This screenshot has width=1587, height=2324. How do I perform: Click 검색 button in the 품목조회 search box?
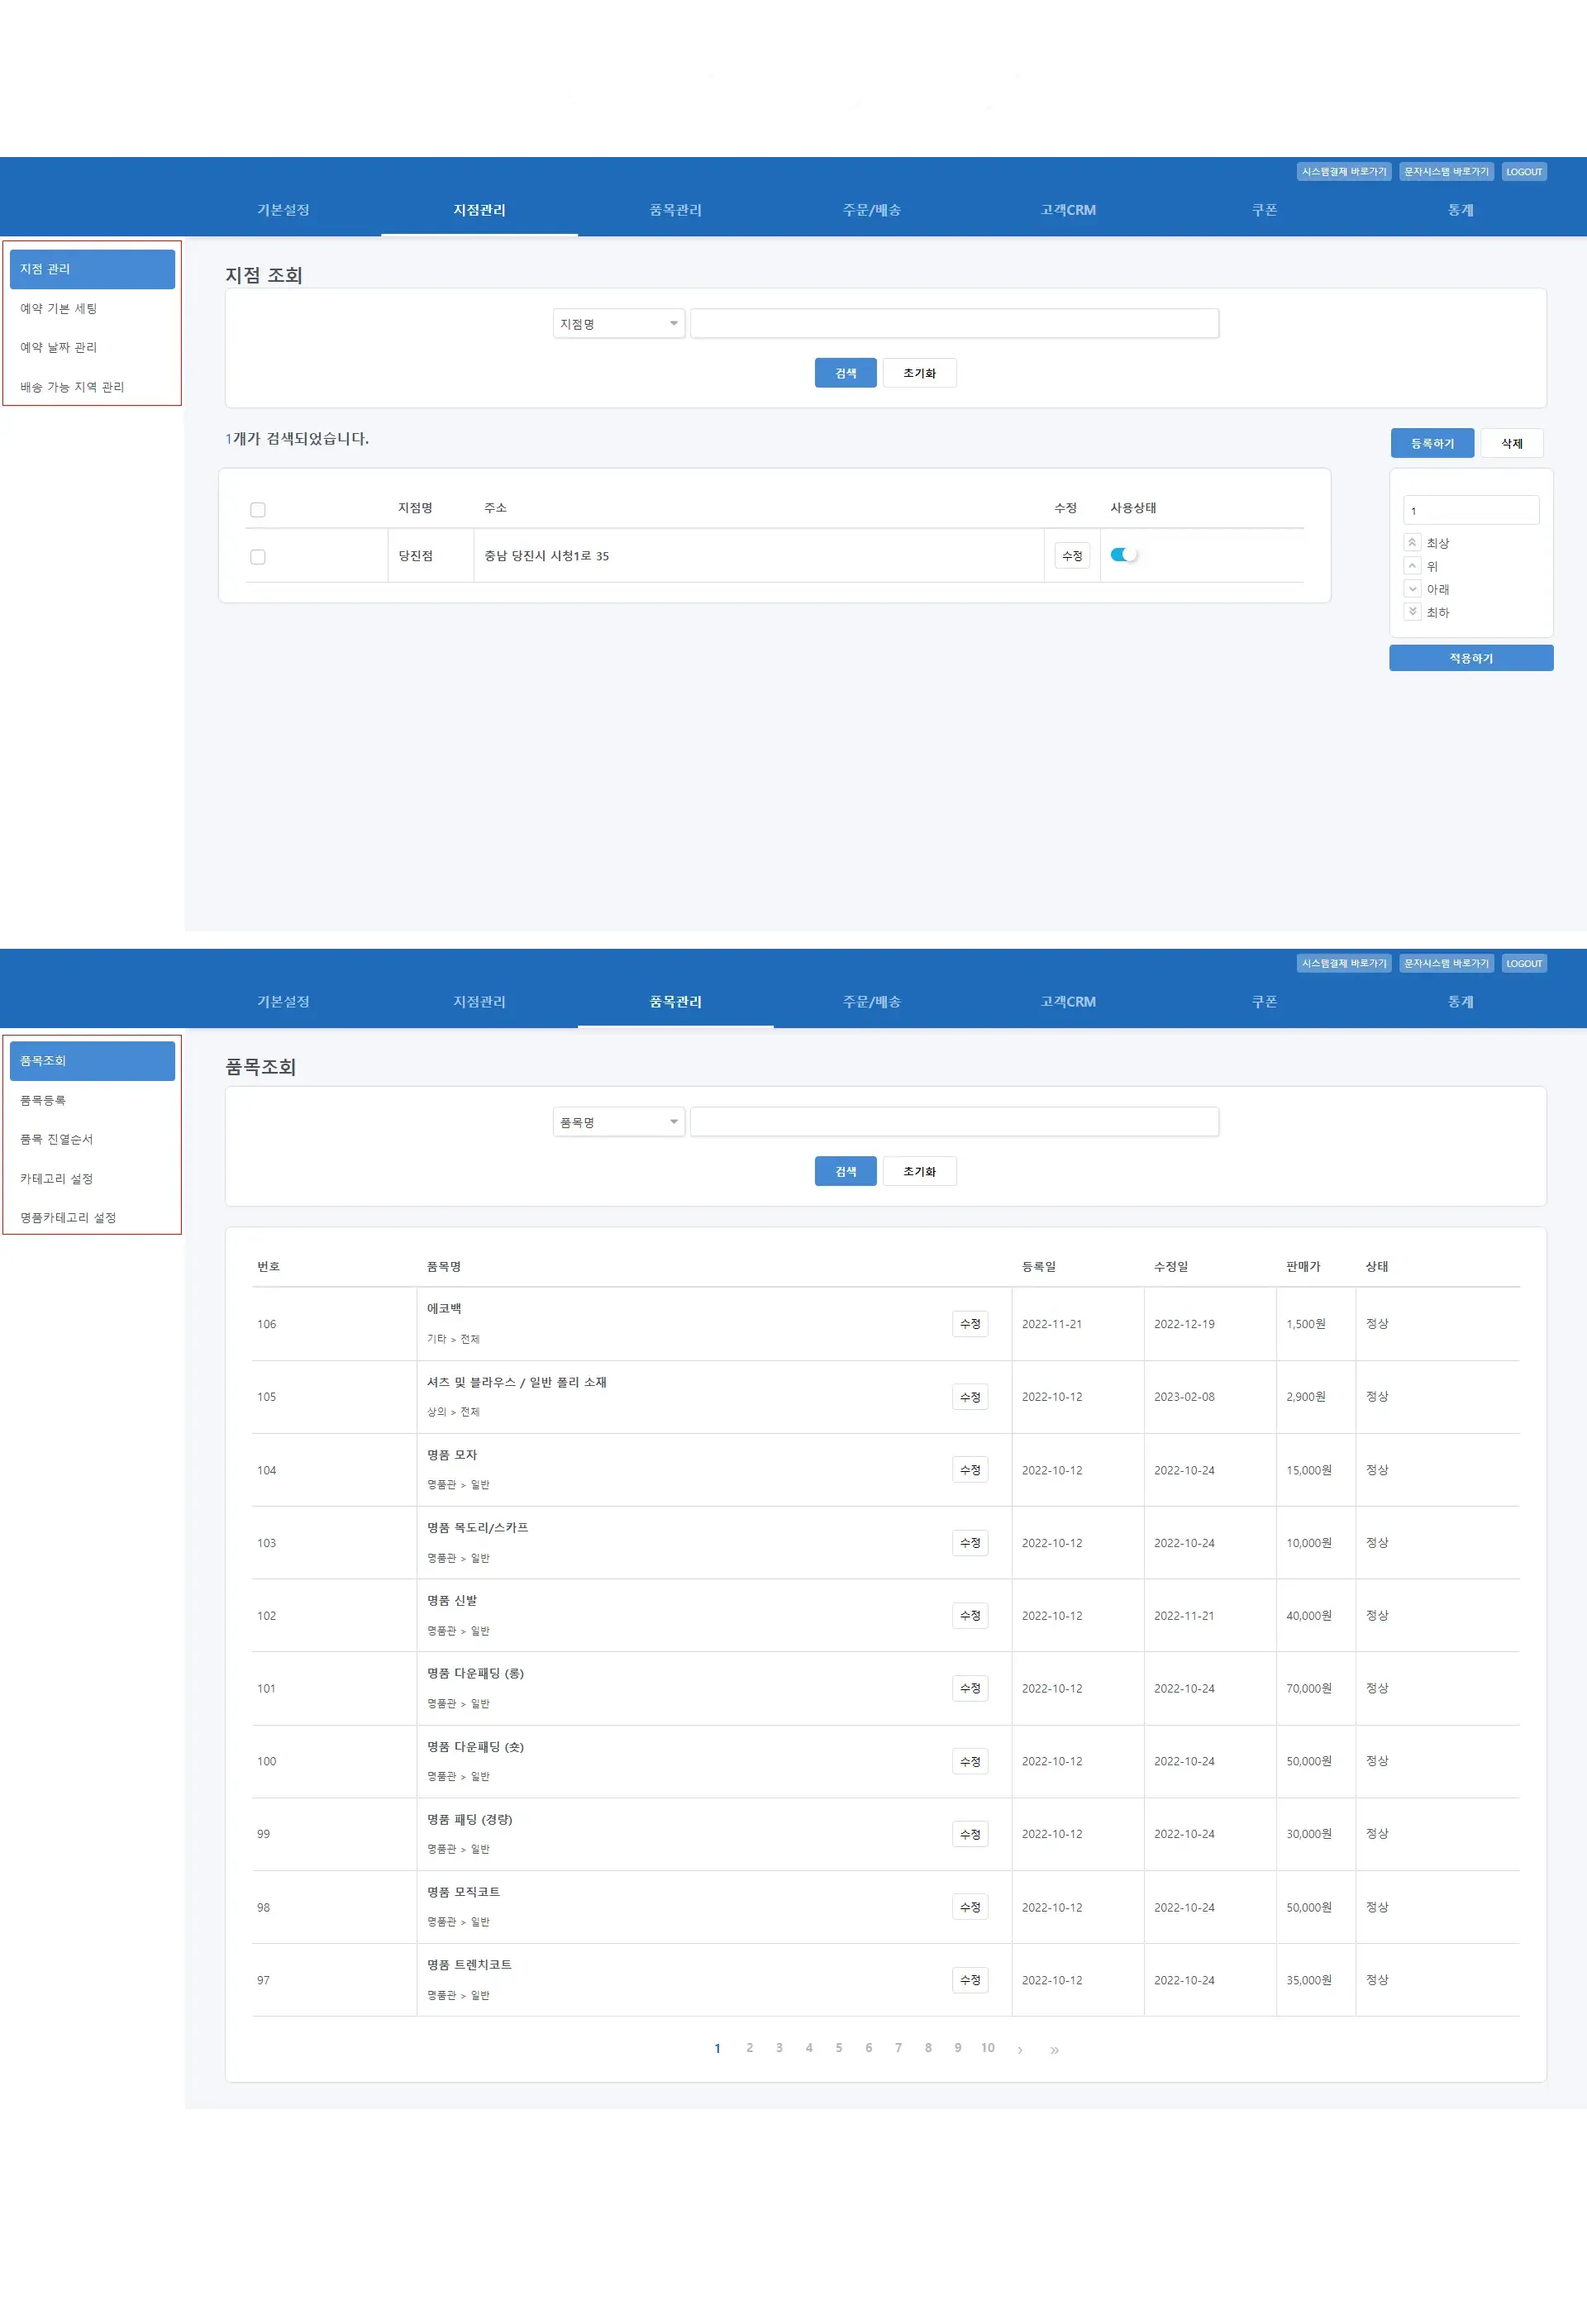click(846, 1171)
